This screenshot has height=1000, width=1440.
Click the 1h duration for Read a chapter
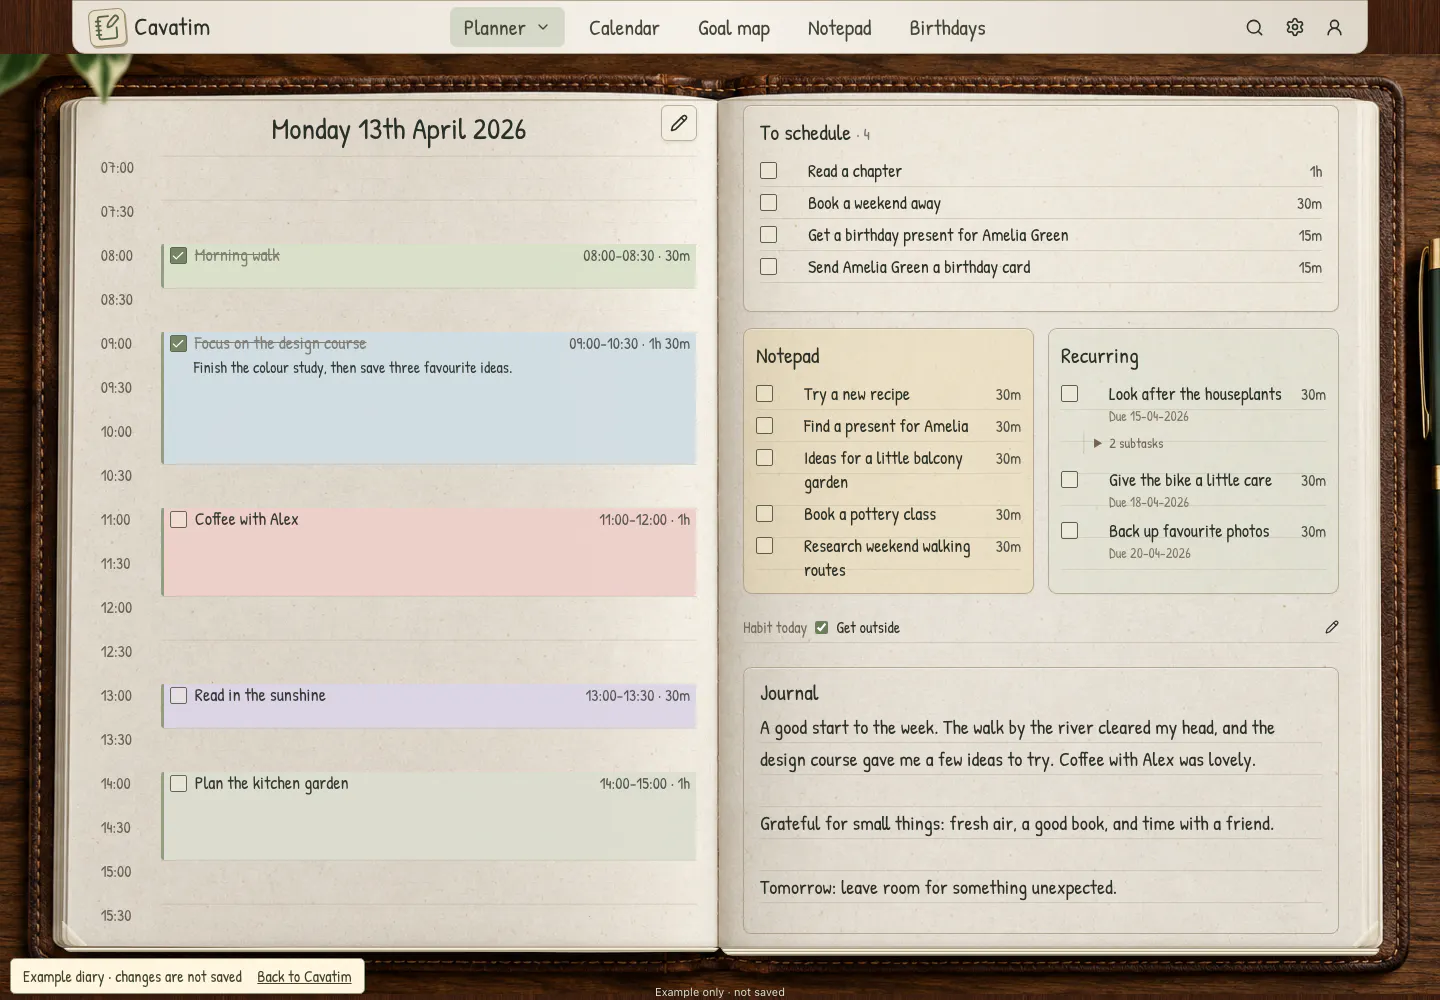pyautogui.click(x=1316, y=172)
